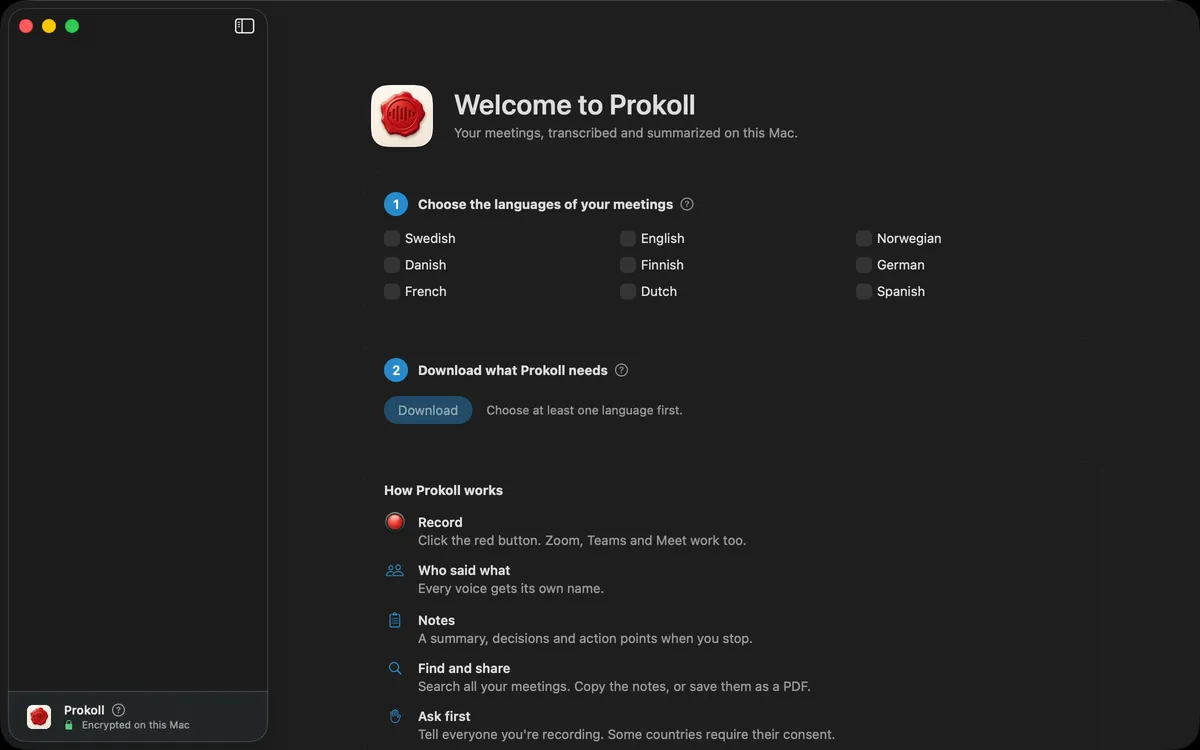This screenshot has height=750, width=1200.
Task: Click the Prokoll wax seal app logo
Action: [x=402, y=116]
